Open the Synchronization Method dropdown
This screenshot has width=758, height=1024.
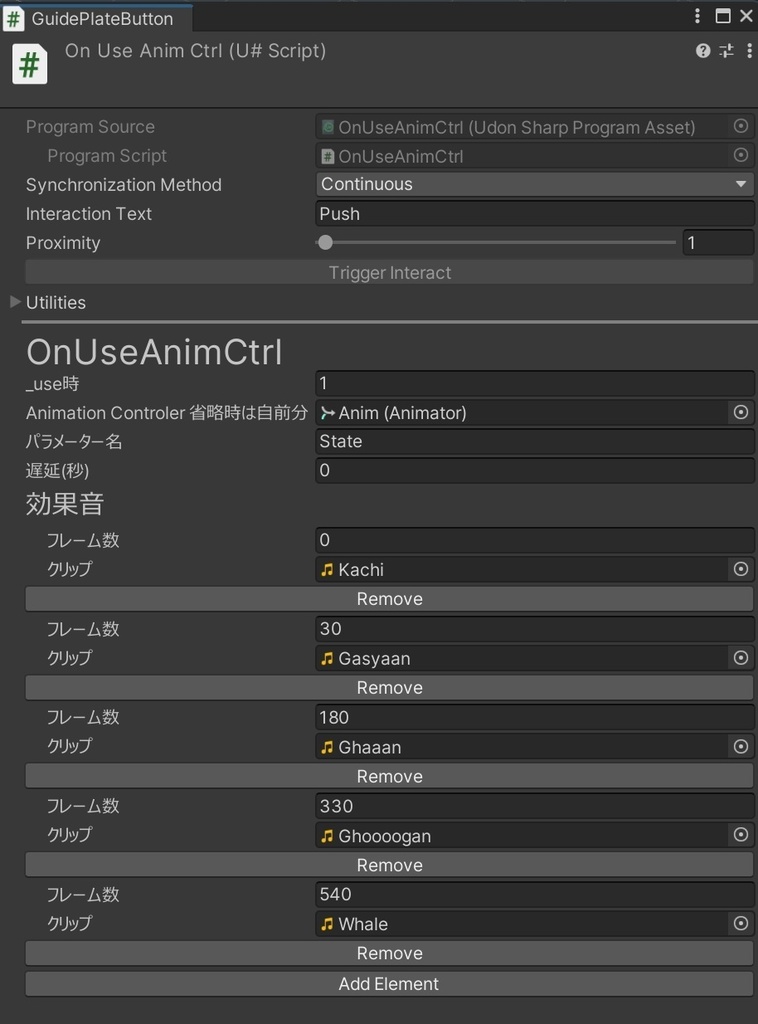point(535,184)
